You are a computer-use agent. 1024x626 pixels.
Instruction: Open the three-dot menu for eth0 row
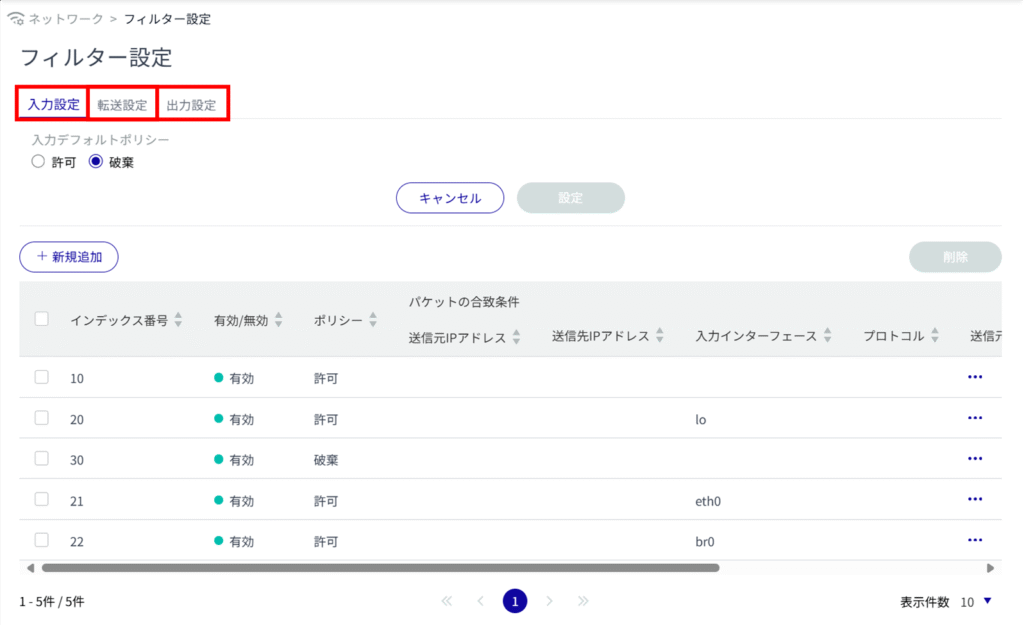[975, 499]
